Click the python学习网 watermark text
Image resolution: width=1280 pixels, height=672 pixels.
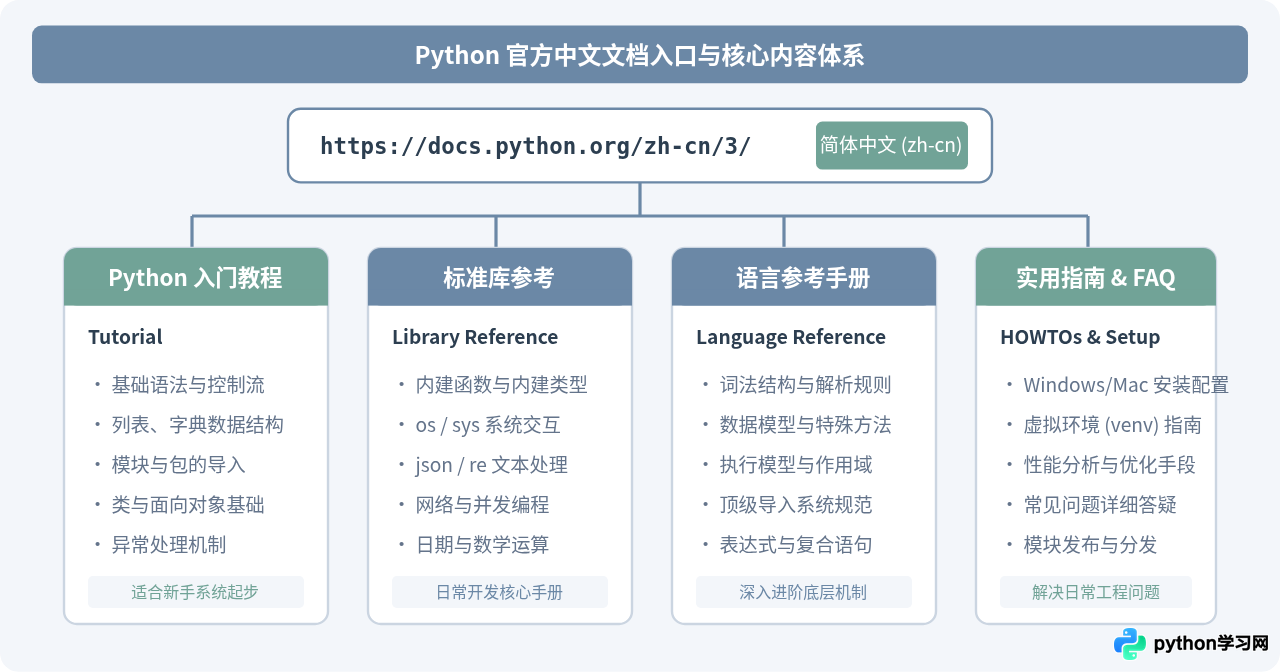[x=1211, y=644]
